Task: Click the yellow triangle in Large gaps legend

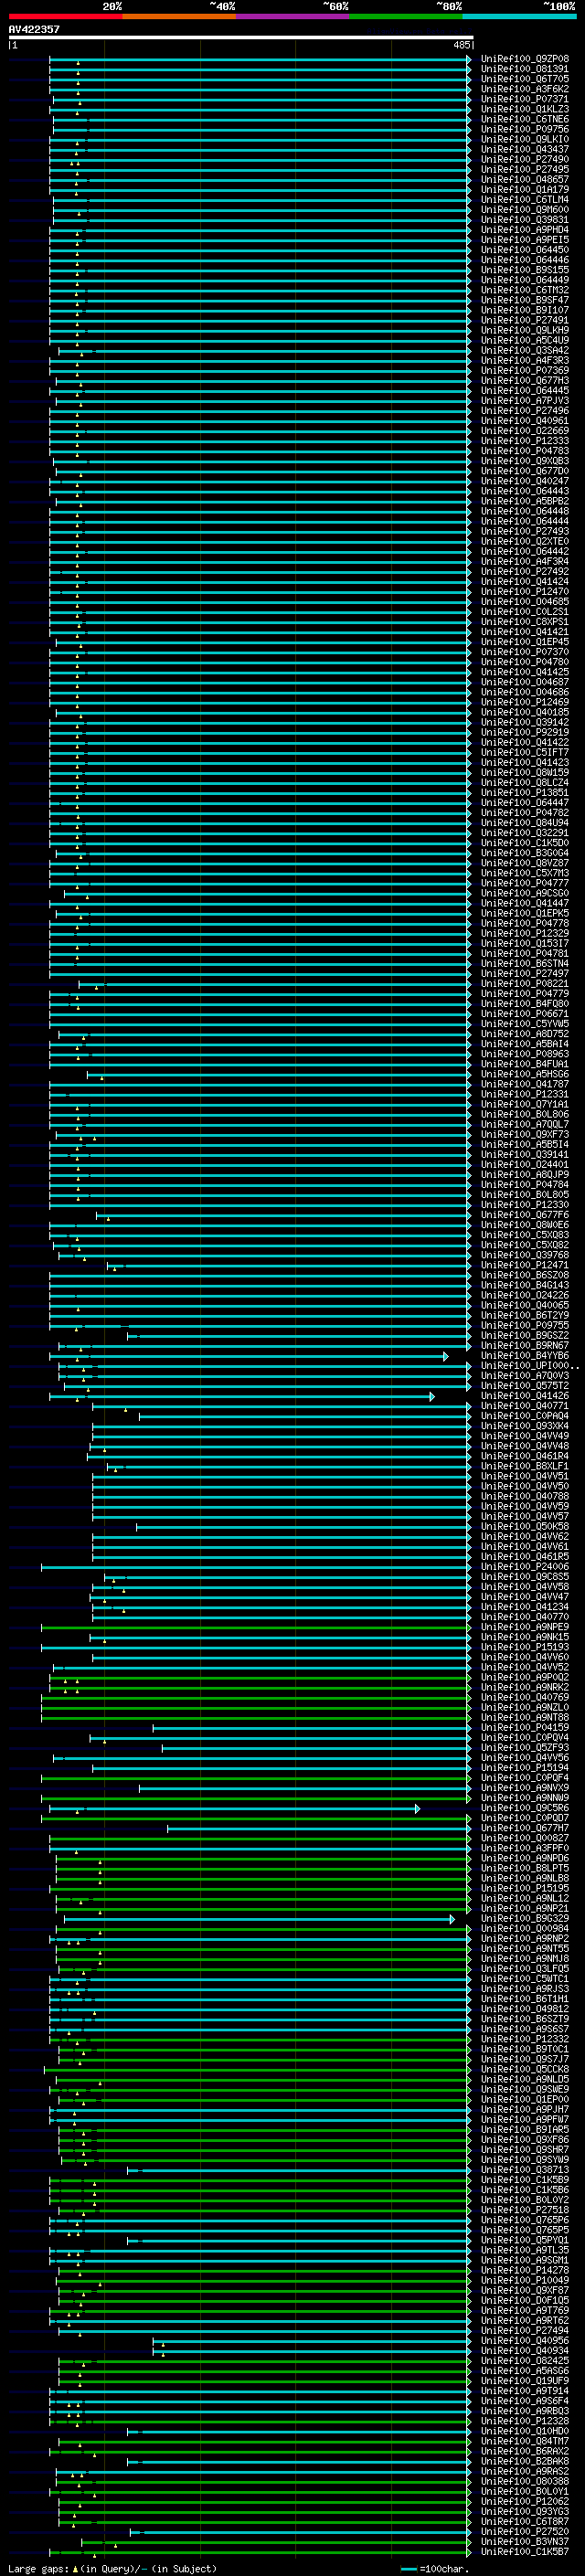Action: (75, 2569)
